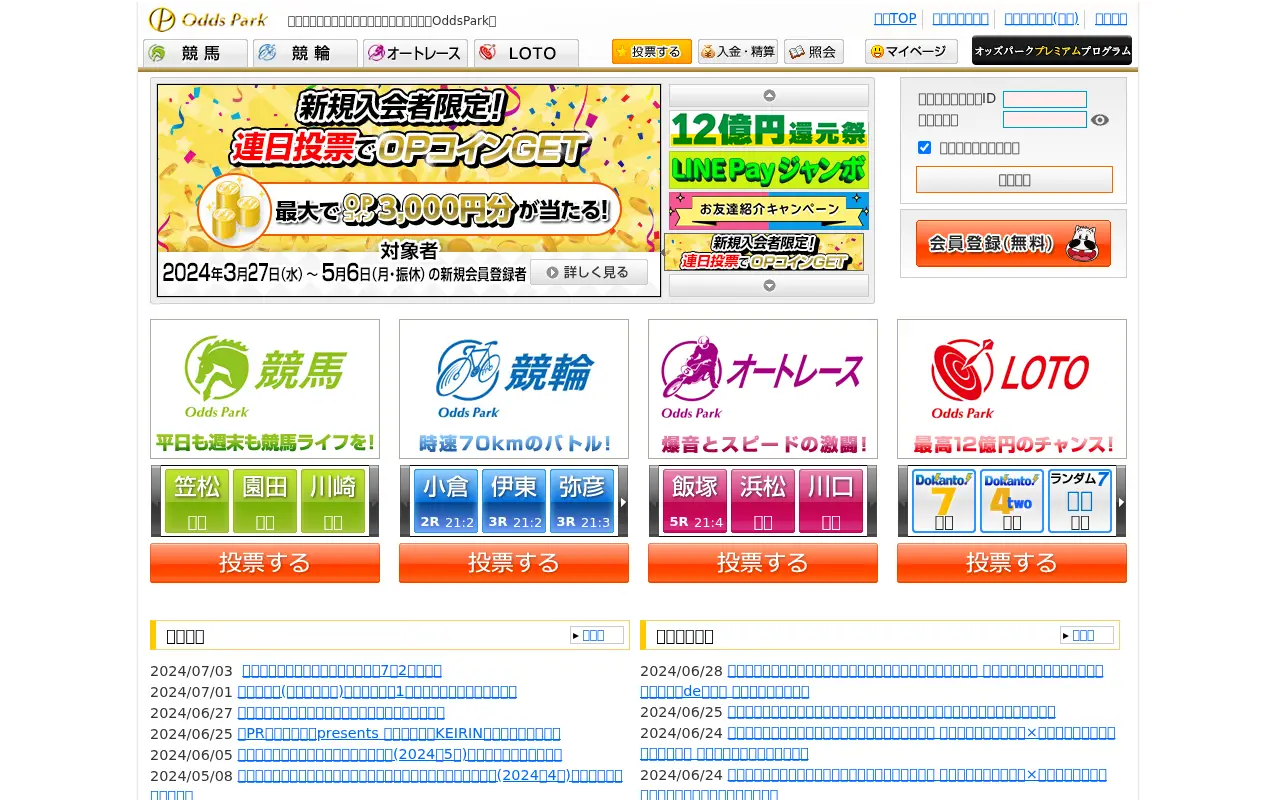Viewport: 1280px width, 800px height.
Task: Open the 競馬 horse racing tab
Action: 195,53
